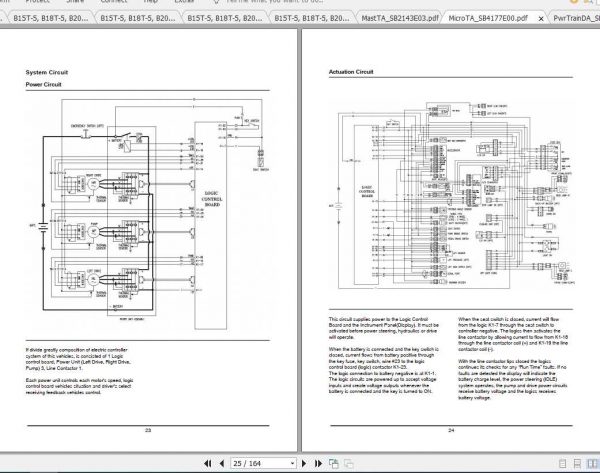Click page number 23 at page bottom

tap(148, 430)
